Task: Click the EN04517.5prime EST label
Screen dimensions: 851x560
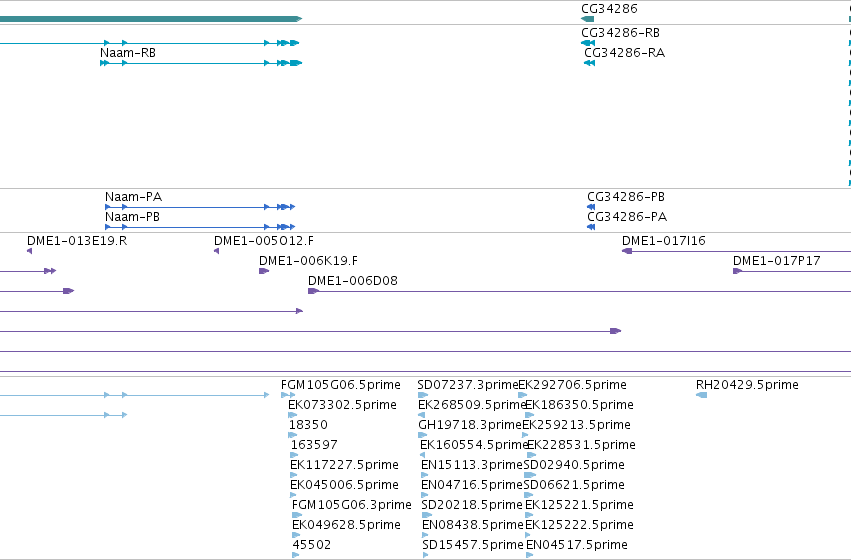Action: click(x=577, y=545)
